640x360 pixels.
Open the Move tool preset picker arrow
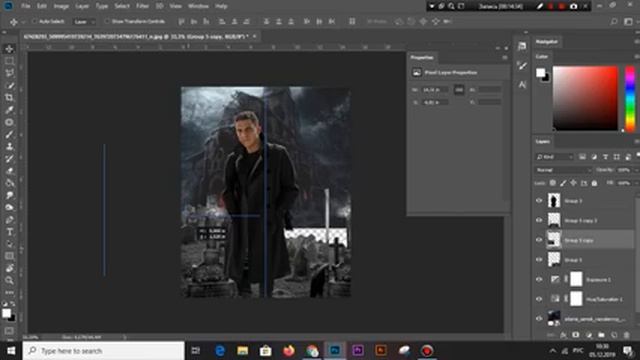pos(22,22)
